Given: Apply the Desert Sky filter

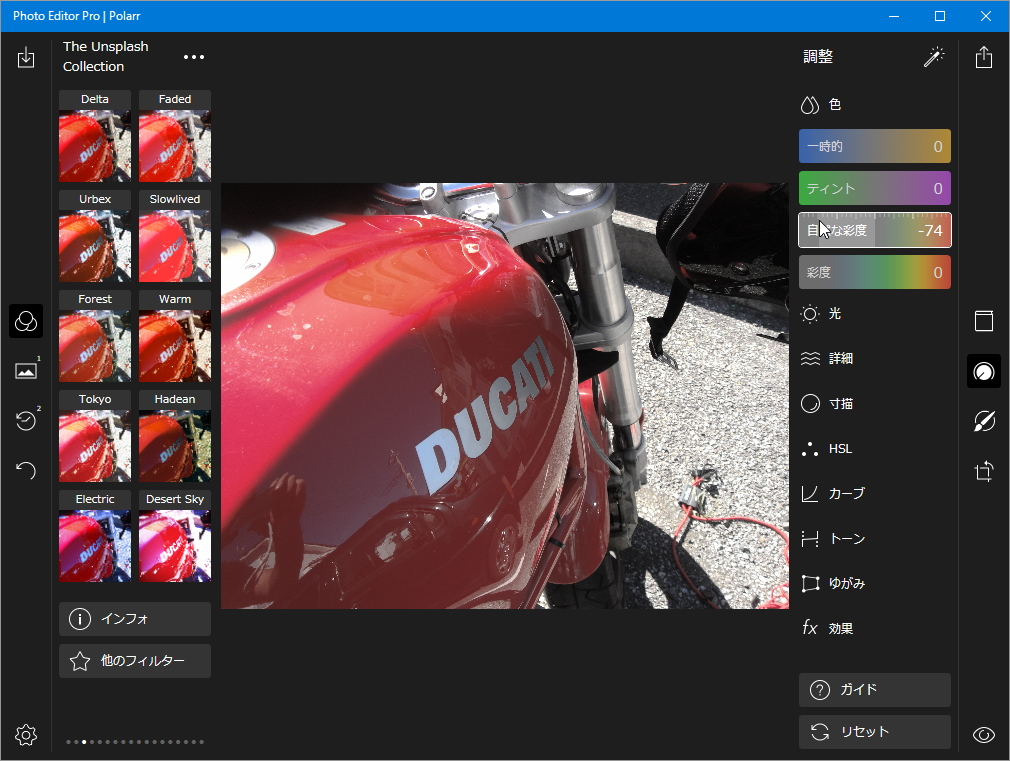Looking at the screenshot, I should pyautogui.click(x=175, y=535).
